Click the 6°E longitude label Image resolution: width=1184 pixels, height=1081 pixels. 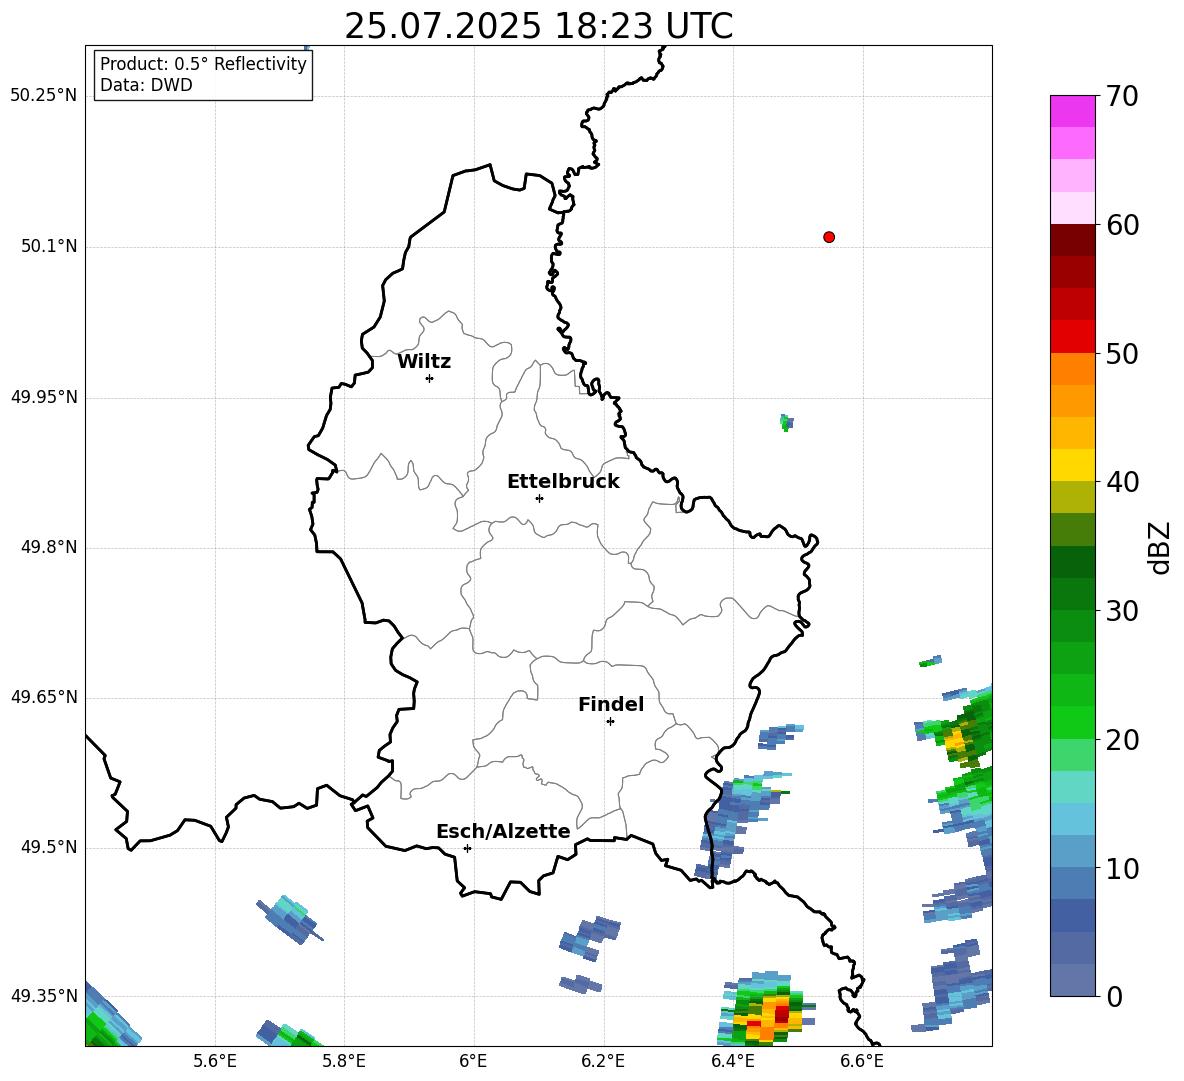473,1061
